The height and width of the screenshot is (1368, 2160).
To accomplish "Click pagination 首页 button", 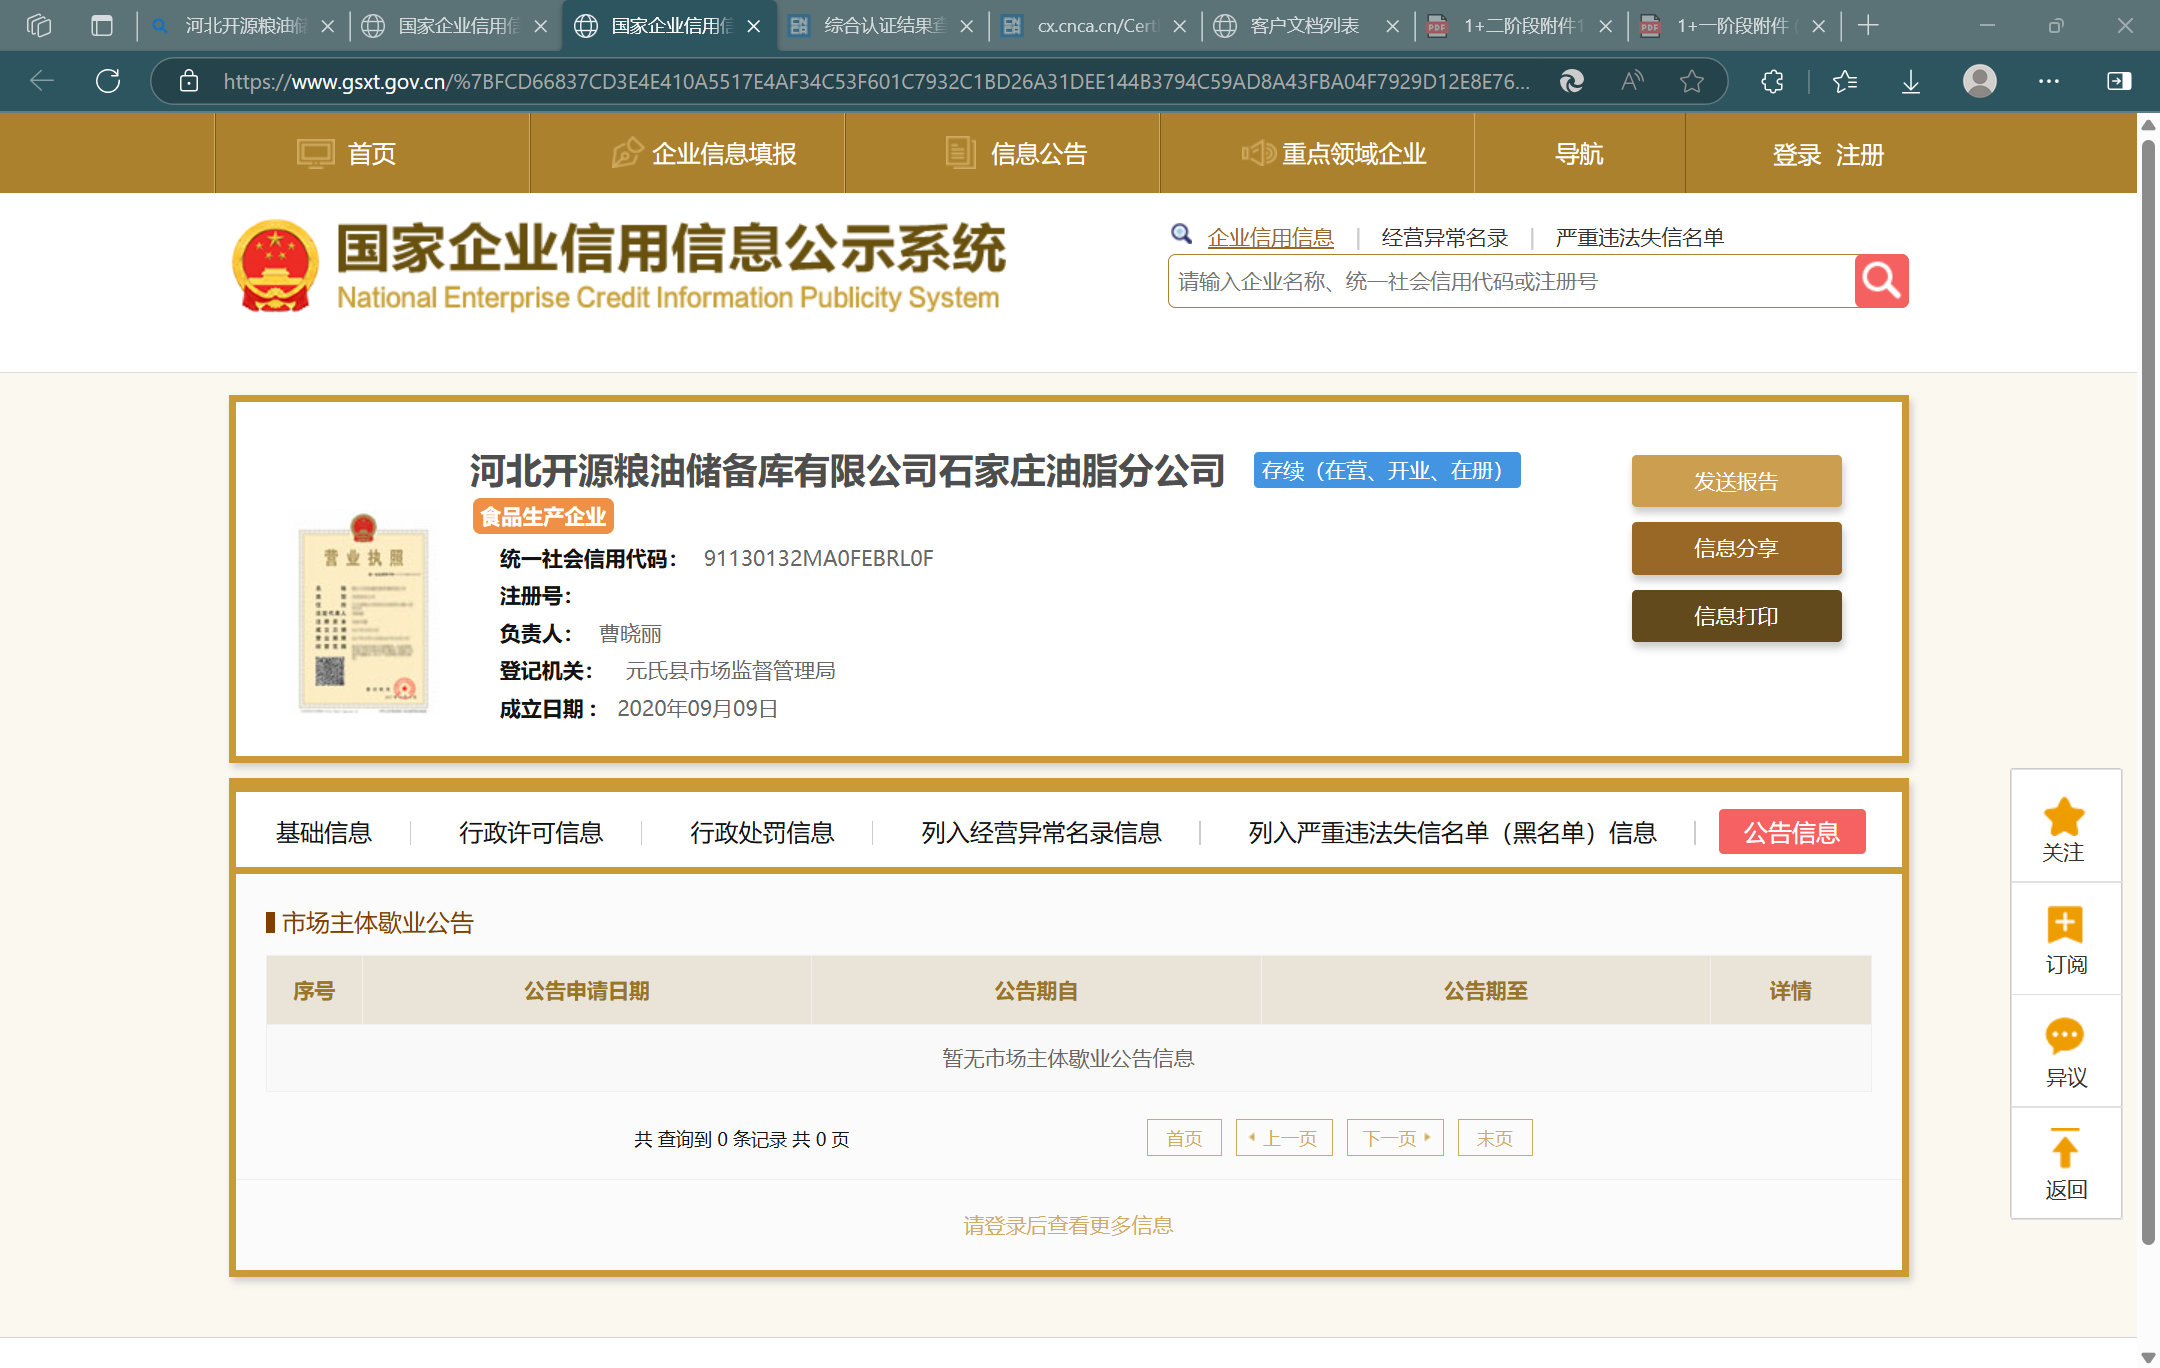I will coord(1184,1138).
